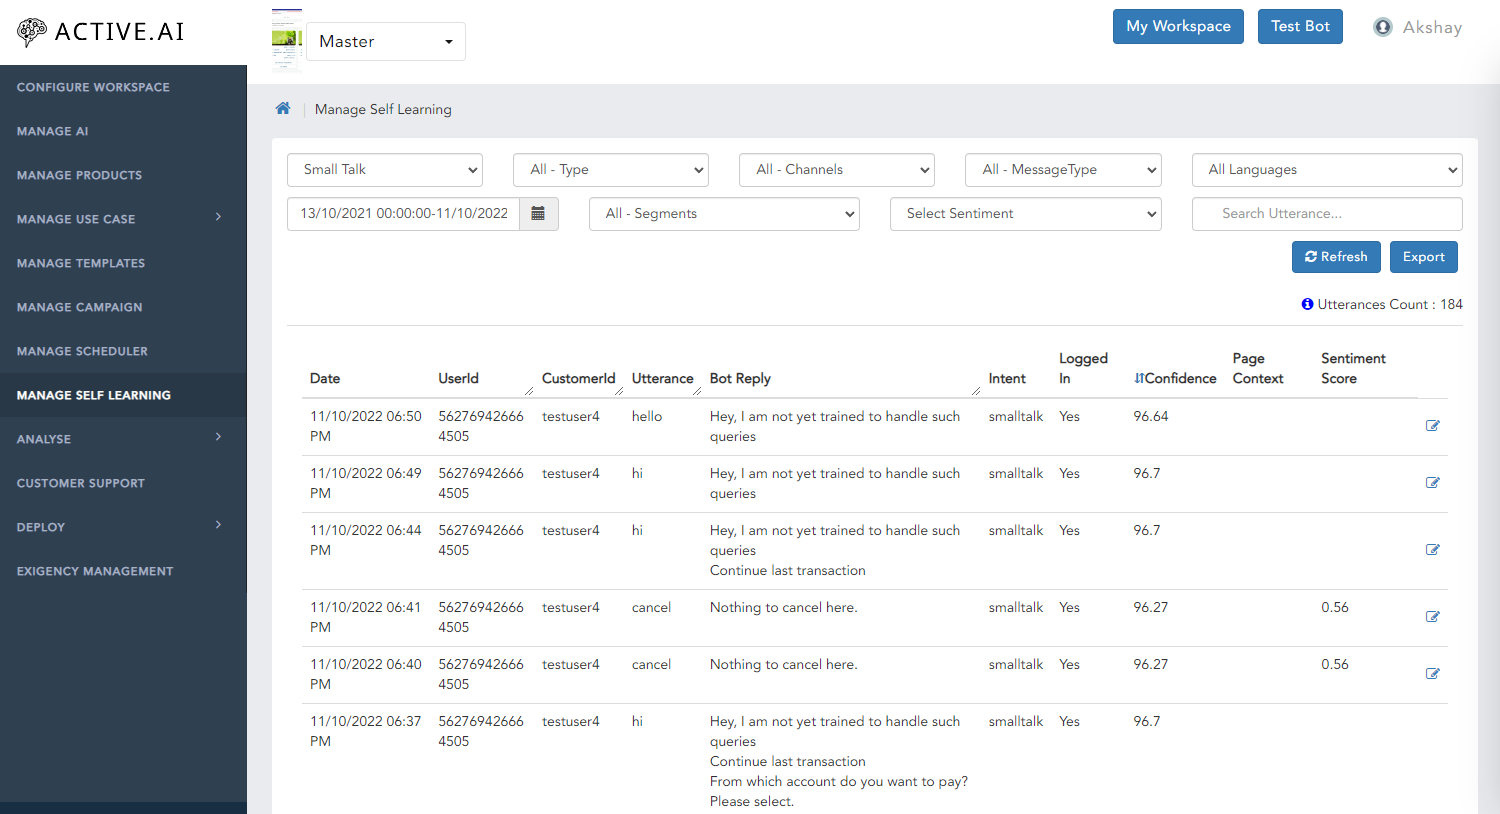Open the Small Talk category dropdown

point(385,170)
